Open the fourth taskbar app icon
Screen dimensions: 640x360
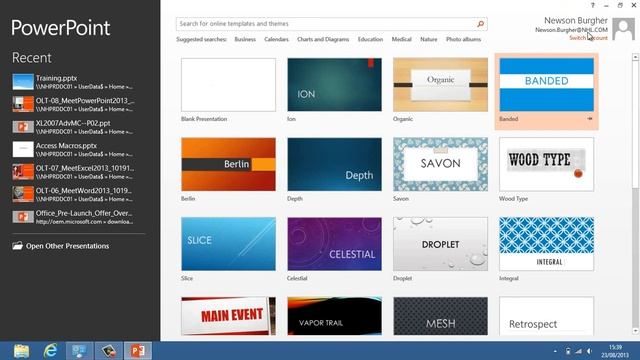[x=109, y=351]
